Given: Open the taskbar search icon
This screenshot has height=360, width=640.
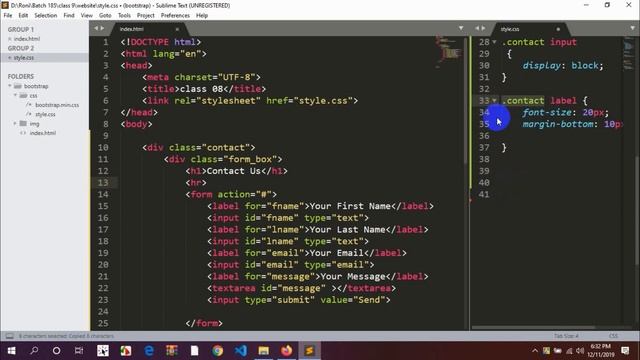Looking at the screenshot, I should point(34,351).
